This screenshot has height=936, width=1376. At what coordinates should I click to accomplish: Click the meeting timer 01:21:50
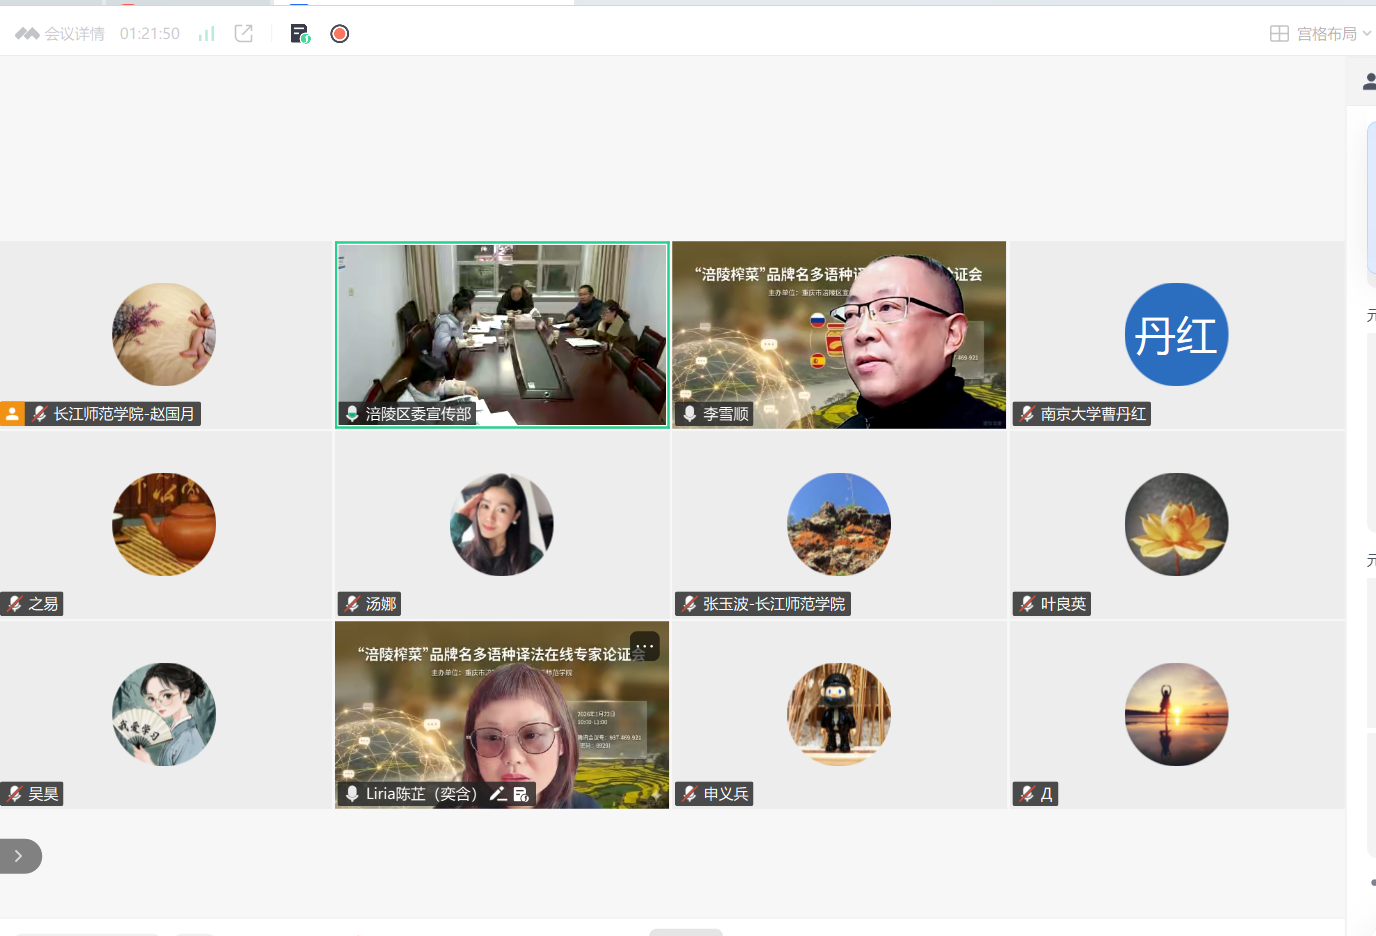150,34
